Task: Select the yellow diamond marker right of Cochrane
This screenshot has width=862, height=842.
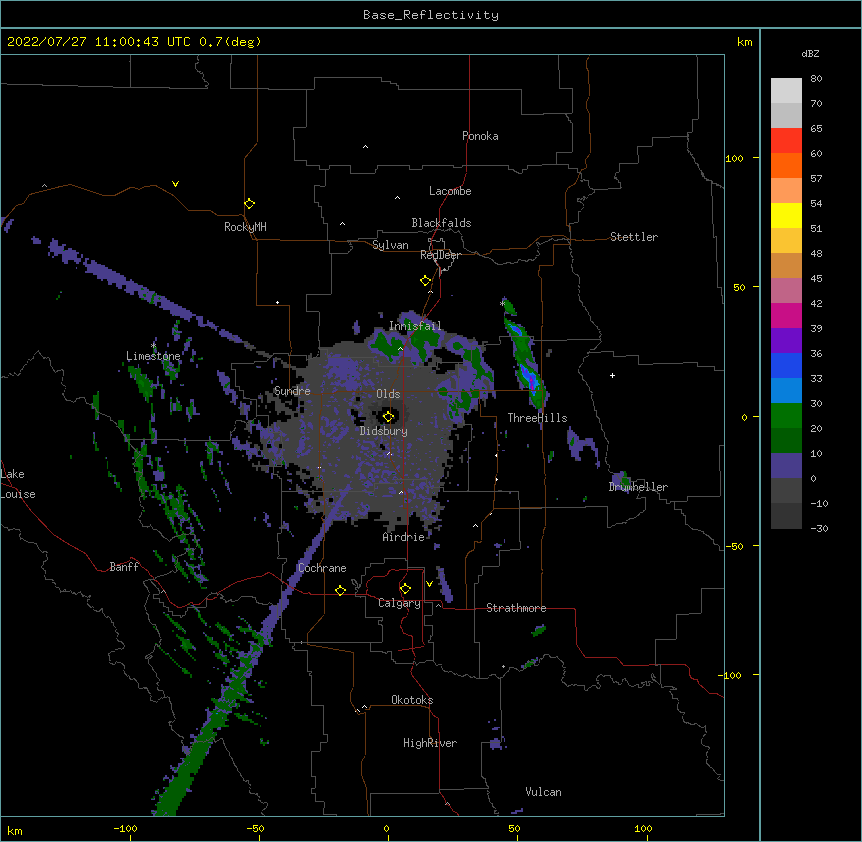Action: pyautogui.click(x=340, y=590)
